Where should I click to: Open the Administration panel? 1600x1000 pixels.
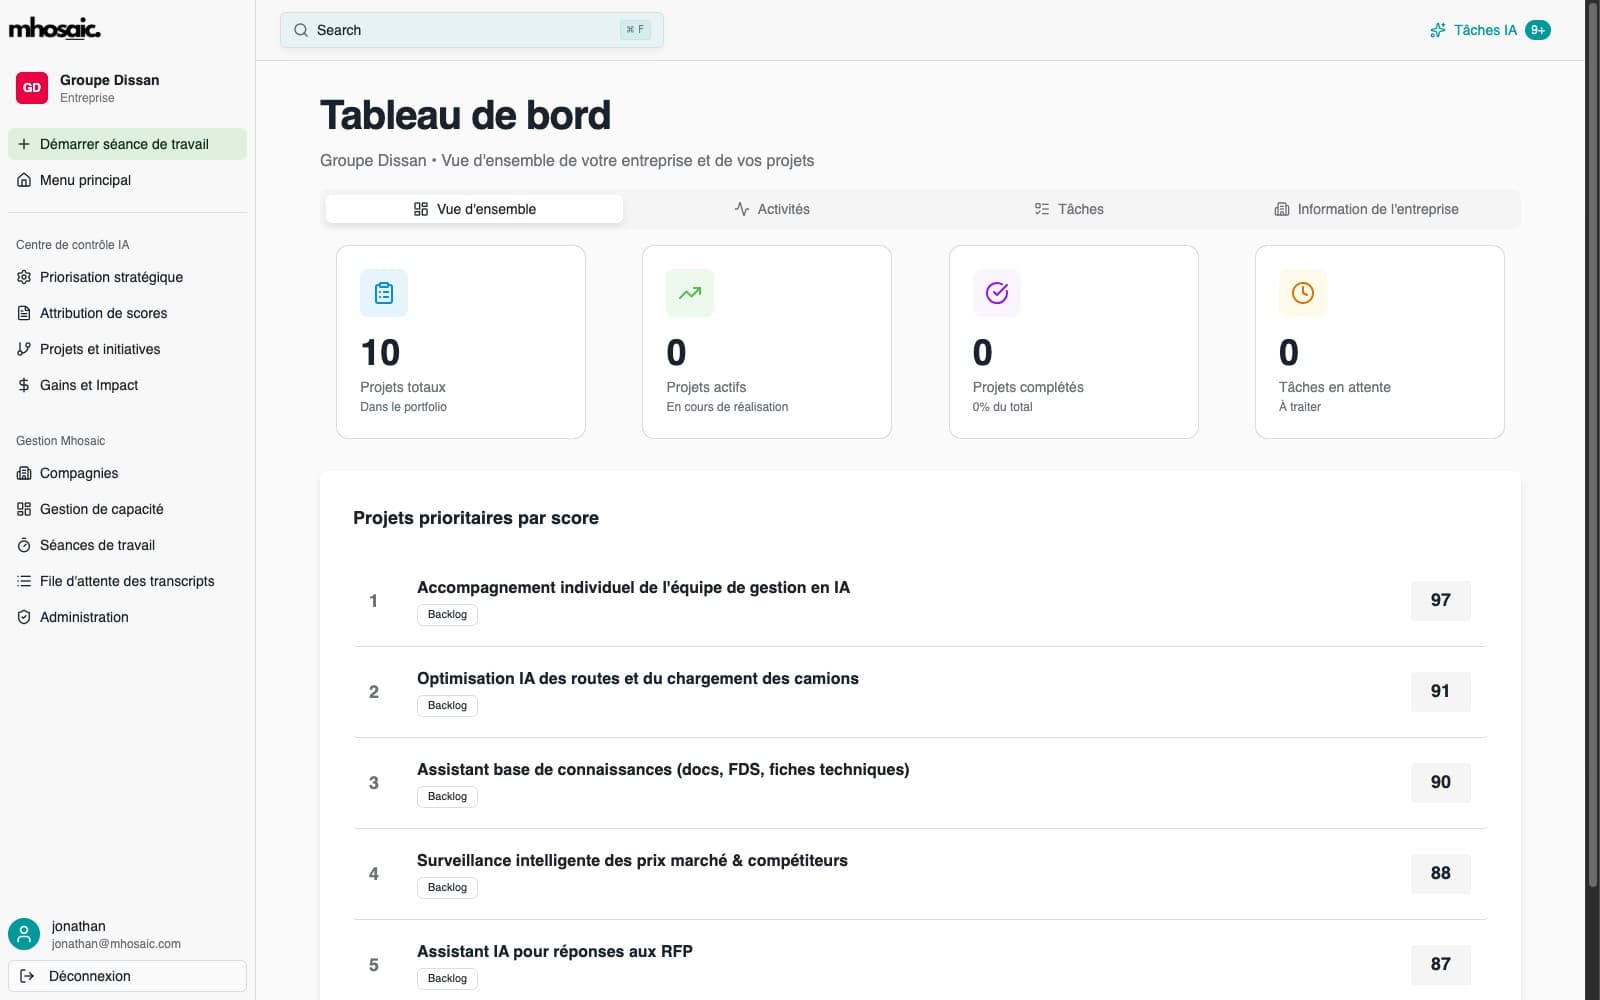(x=83, y=617)
